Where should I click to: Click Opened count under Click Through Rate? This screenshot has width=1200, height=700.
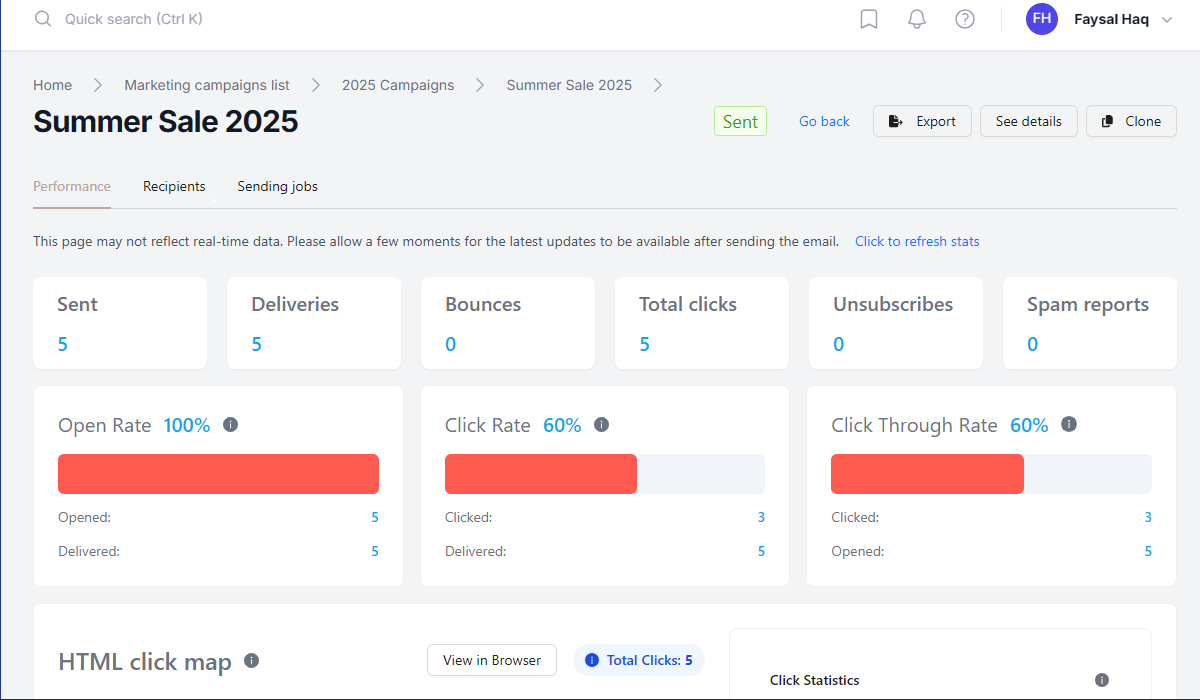(x=1148, y=551)
